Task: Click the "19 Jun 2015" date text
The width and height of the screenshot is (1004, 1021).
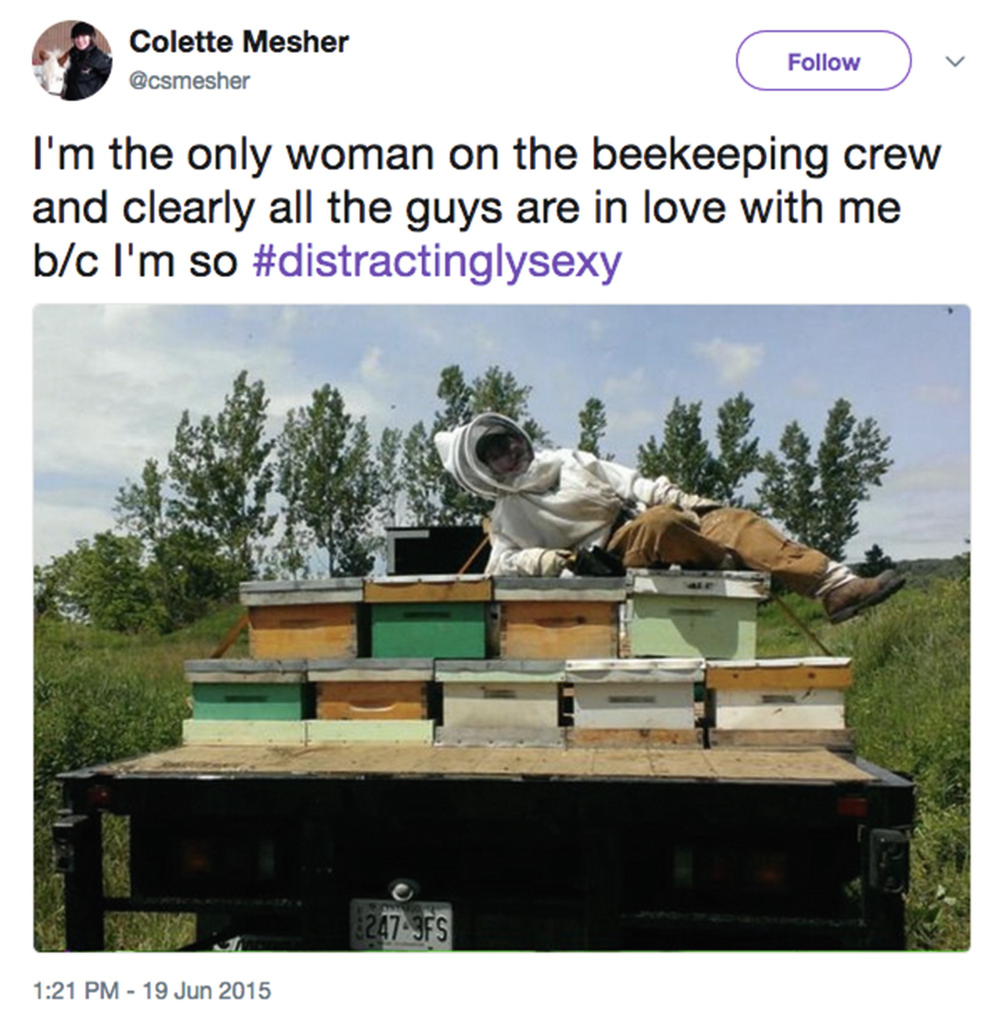Action: [x=206, y=990]
